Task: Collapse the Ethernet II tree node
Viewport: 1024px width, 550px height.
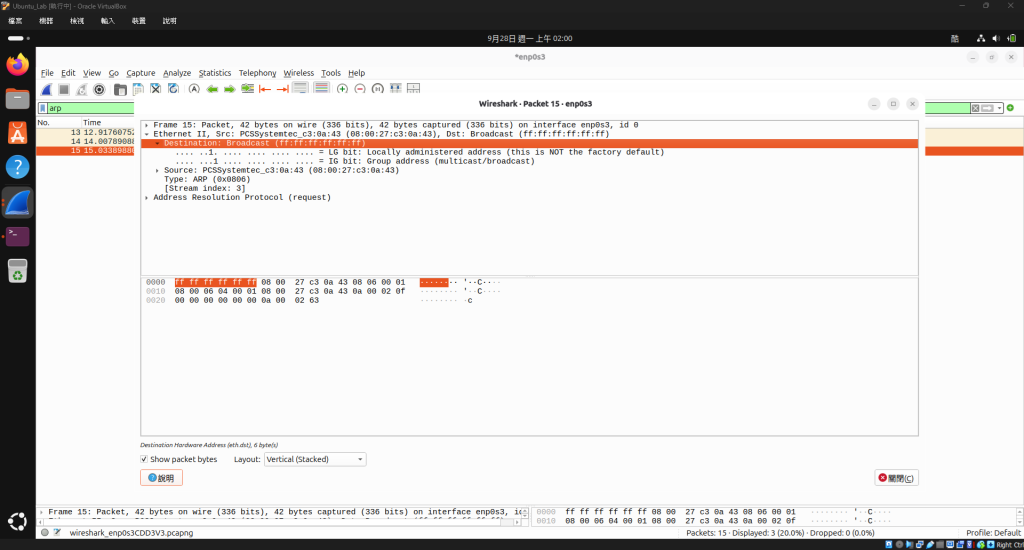Action: pyautogui.click(x=147, y=134)
